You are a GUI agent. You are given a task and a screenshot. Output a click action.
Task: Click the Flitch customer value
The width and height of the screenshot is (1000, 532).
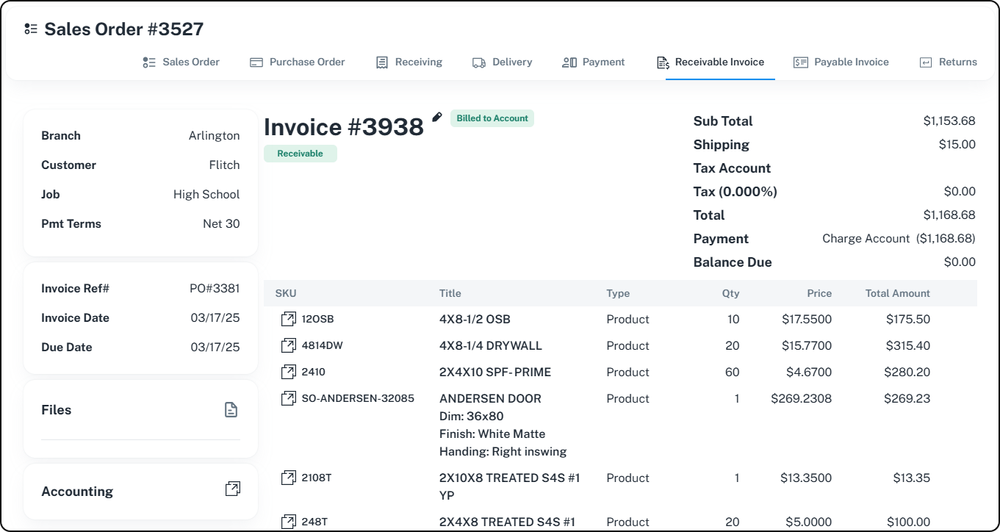[224, 165]
